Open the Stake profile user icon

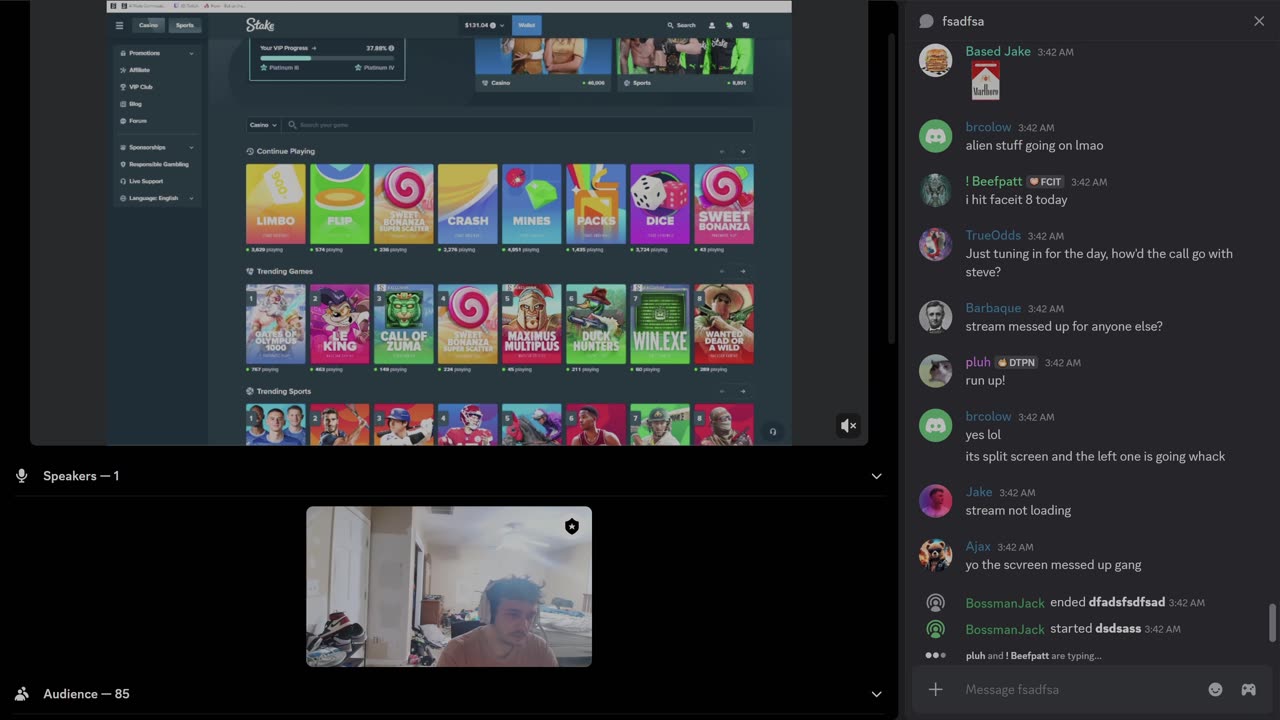712,25
